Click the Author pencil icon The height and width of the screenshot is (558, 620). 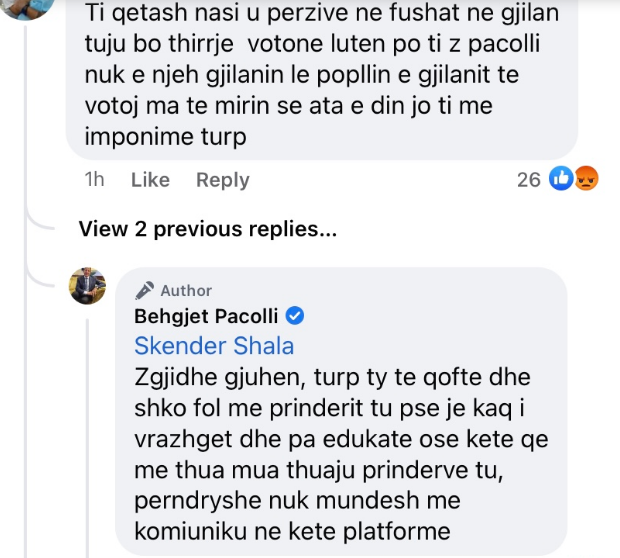pos(145,290)
